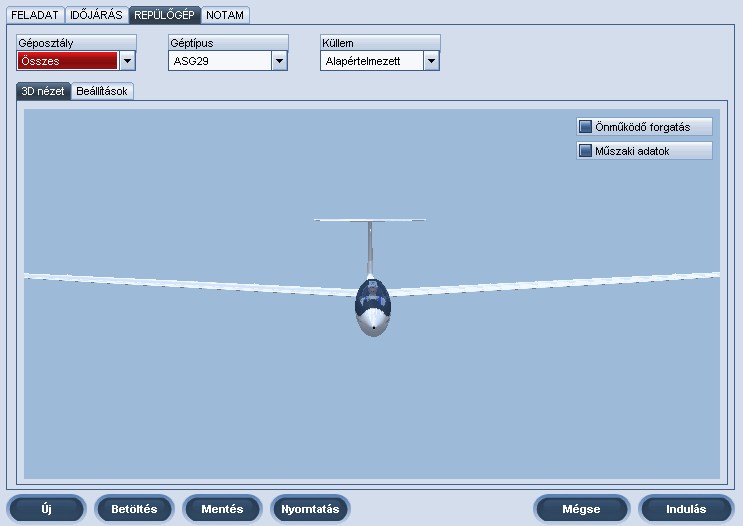Enable the Önműködő forgatás checkbox
Screen dimensions: 743x526
pos(586,127)
